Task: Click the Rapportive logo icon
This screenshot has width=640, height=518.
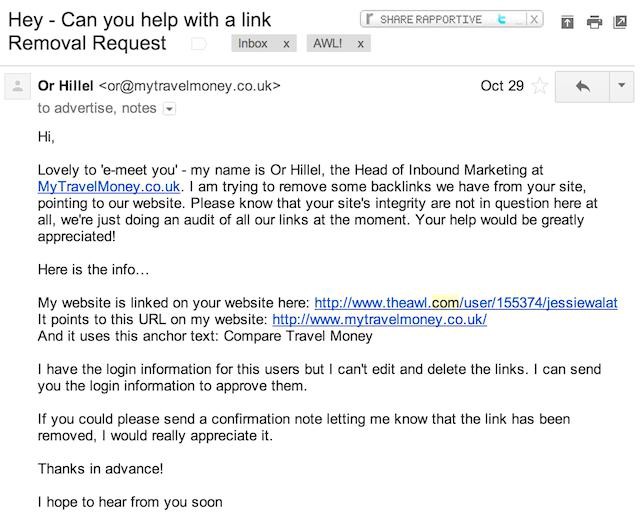Action: click(369, 19)
